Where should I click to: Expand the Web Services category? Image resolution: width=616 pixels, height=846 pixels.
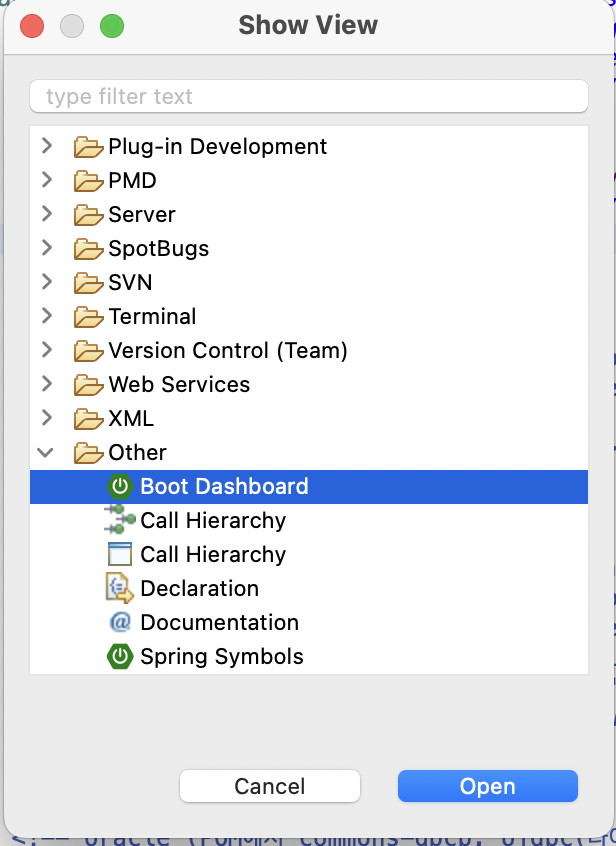pyautogui.click(x=47, y=384)
